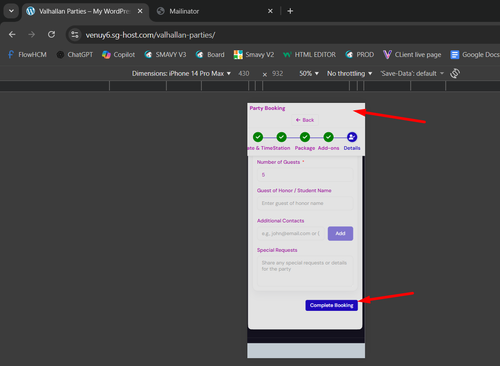Click the Package step check circle
500x366 pixels.
click(305, 137)
